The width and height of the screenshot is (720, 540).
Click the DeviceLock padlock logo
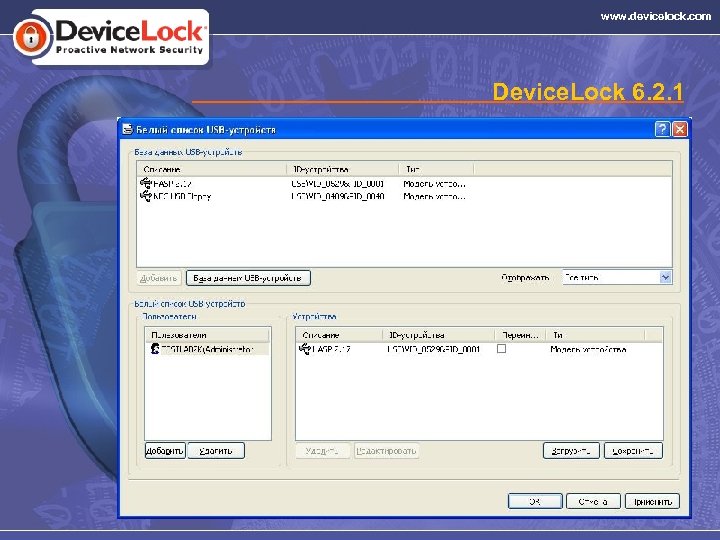click(x=31, y=38)
